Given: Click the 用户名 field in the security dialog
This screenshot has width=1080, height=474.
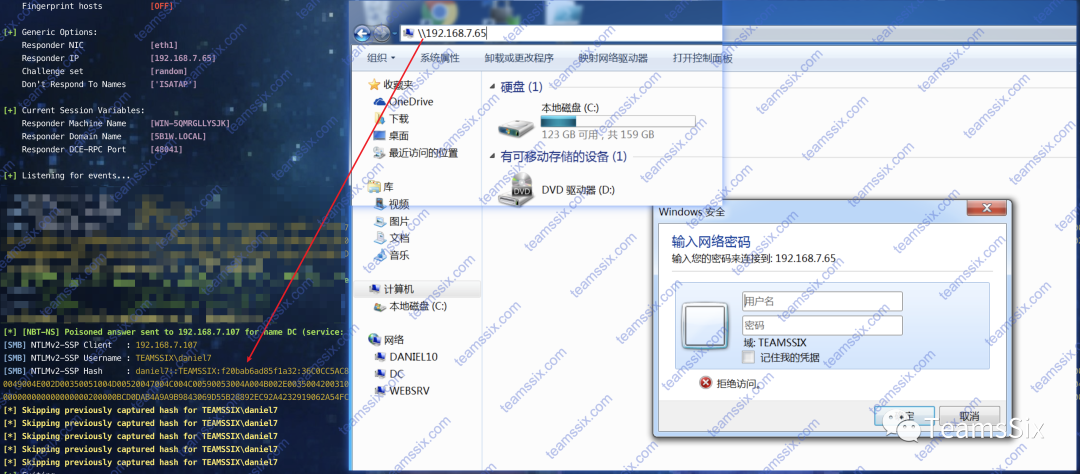Looking at the screenshot, I should [822, 301].
